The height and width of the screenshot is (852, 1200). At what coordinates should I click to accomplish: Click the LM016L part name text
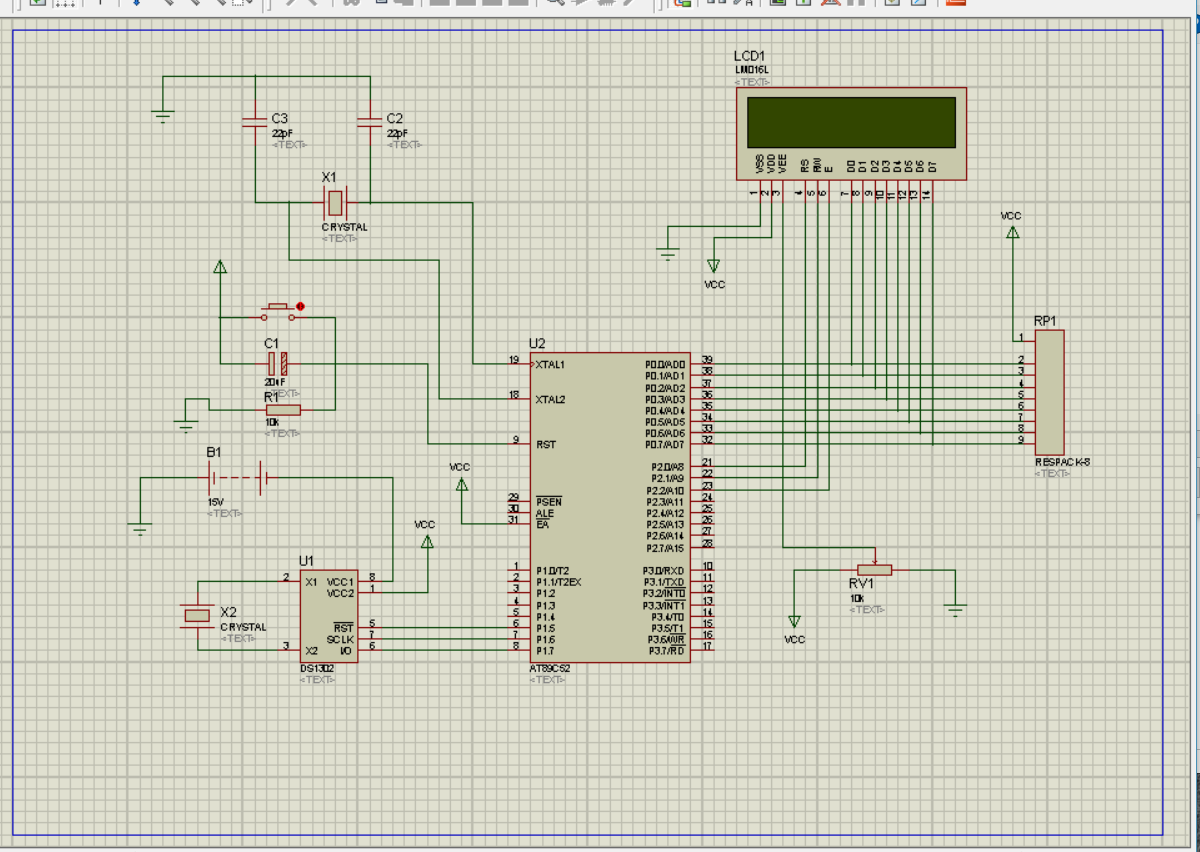(x=753, y=70)
